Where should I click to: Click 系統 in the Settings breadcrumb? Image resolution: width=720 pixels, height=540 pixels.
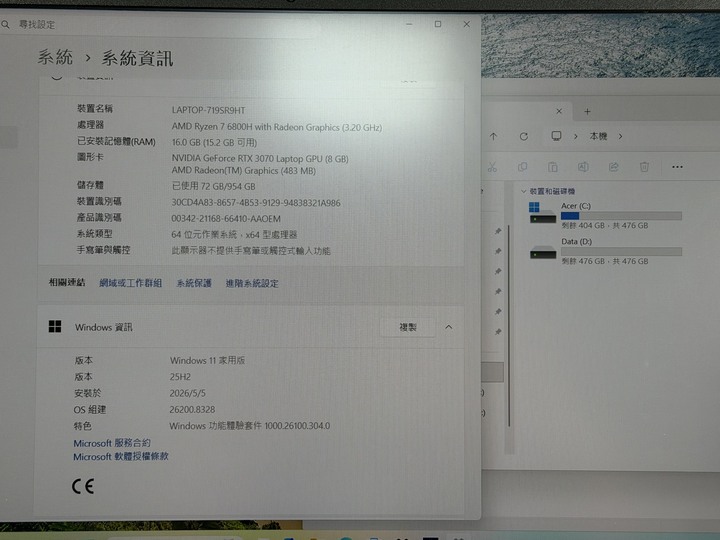[55, 57]
